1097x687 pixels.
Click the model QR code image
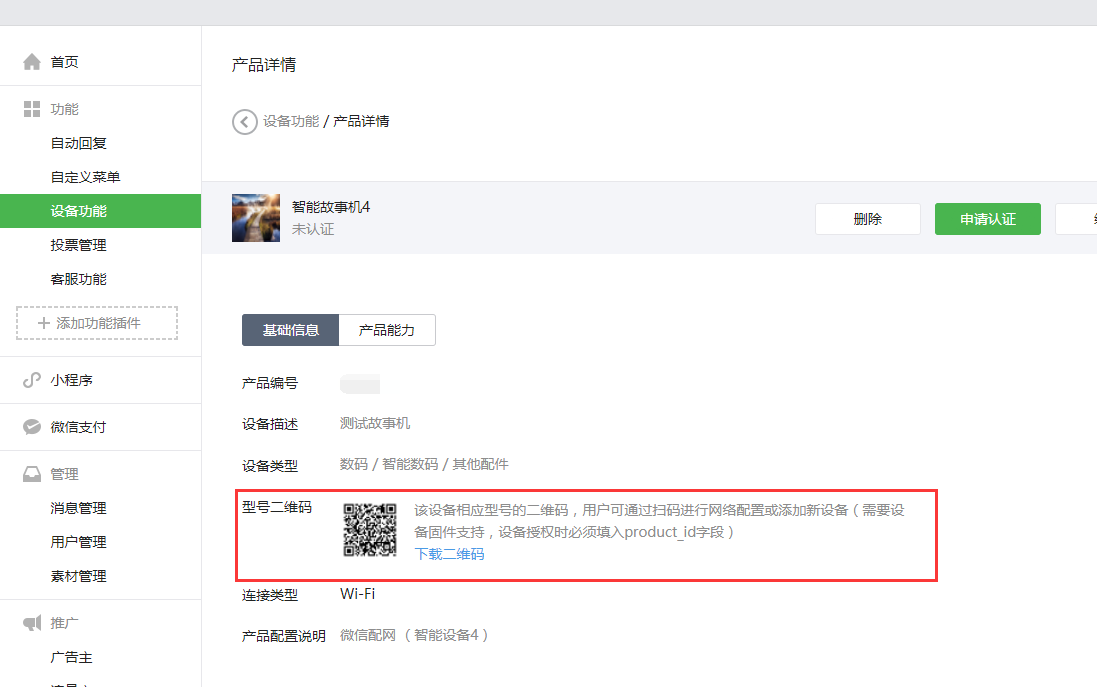click(370, 529)
